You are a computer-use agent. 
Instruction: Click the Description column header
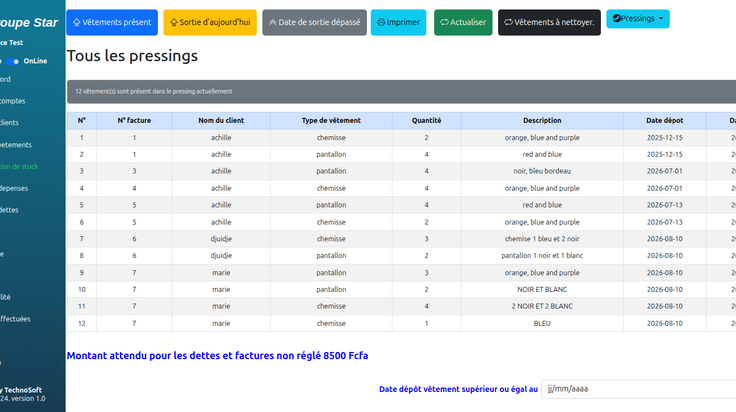coord(542,121)
